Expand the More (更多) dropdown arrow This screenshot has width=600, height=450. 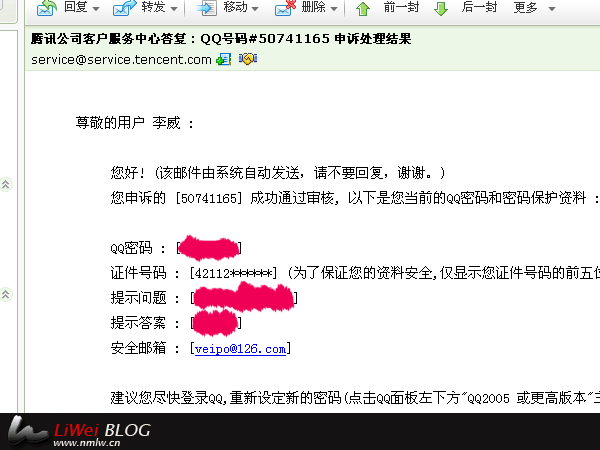point(551,8)
